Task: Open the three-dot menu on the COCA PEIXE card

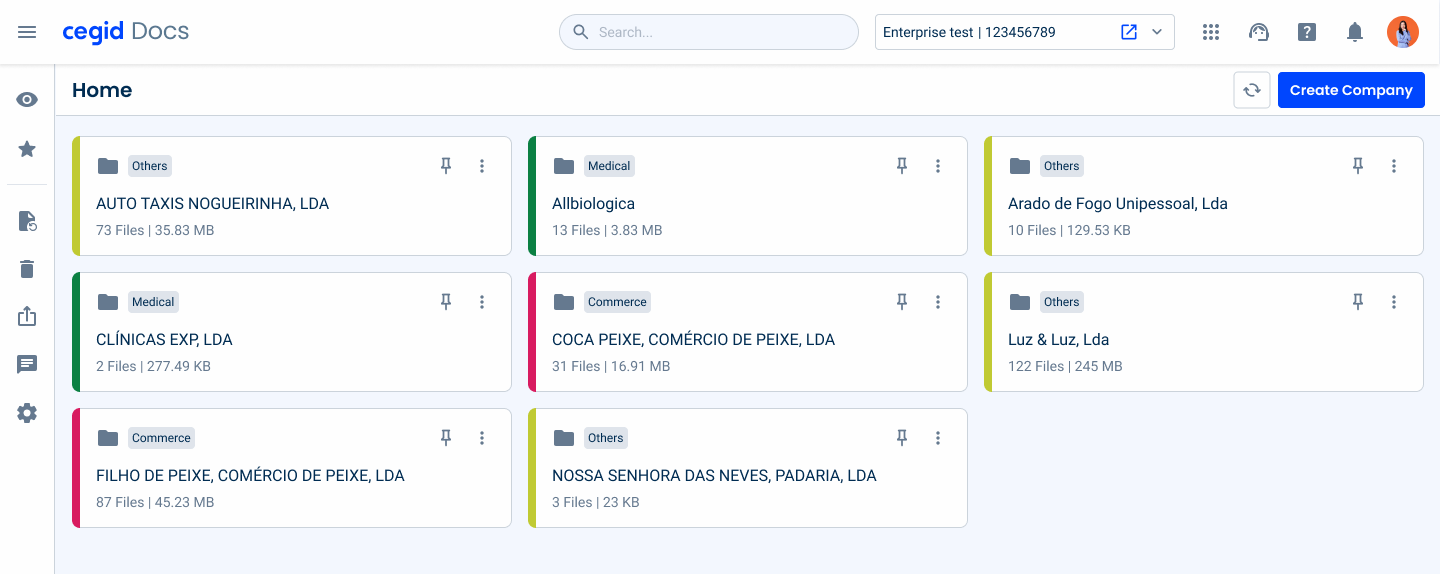Action: pyautogui.click(x=938, y=302)
